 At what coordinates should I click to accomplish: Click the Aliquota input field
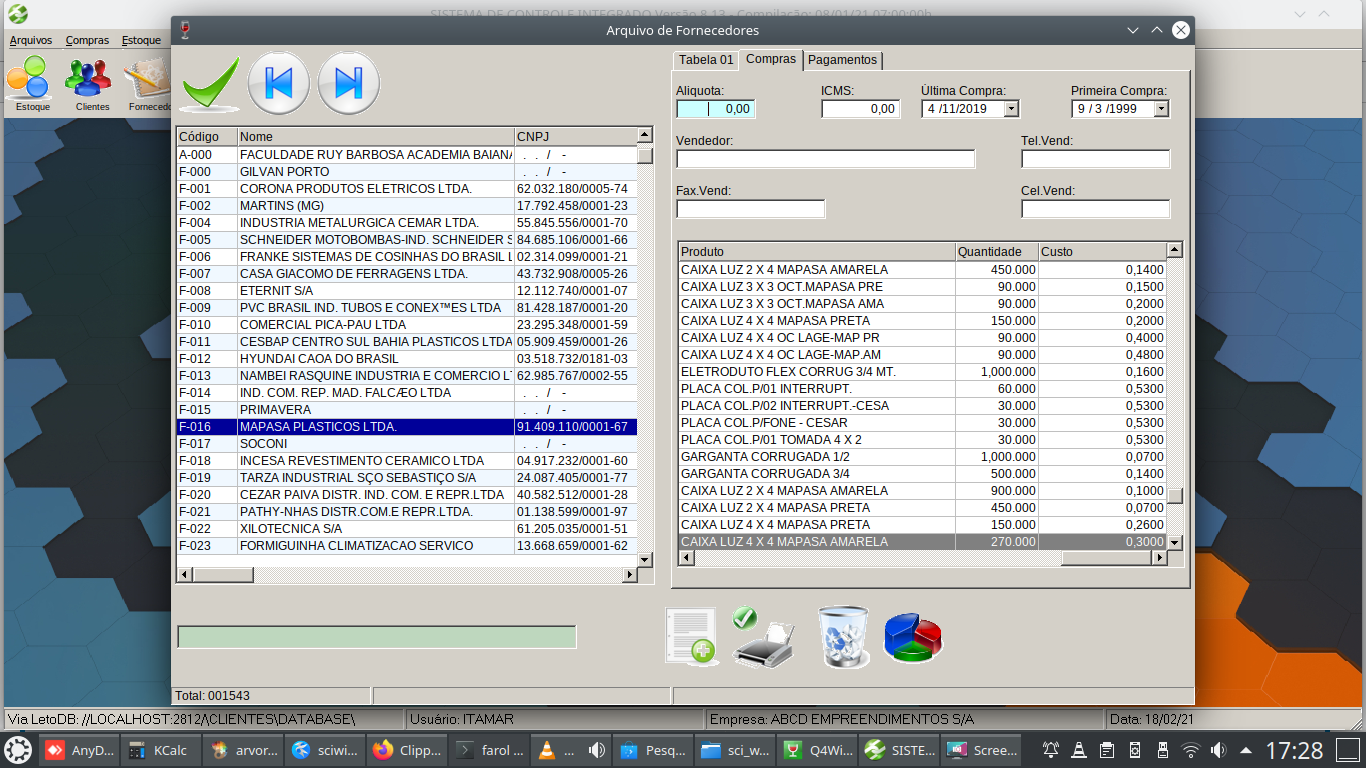(x=716, y=109)
